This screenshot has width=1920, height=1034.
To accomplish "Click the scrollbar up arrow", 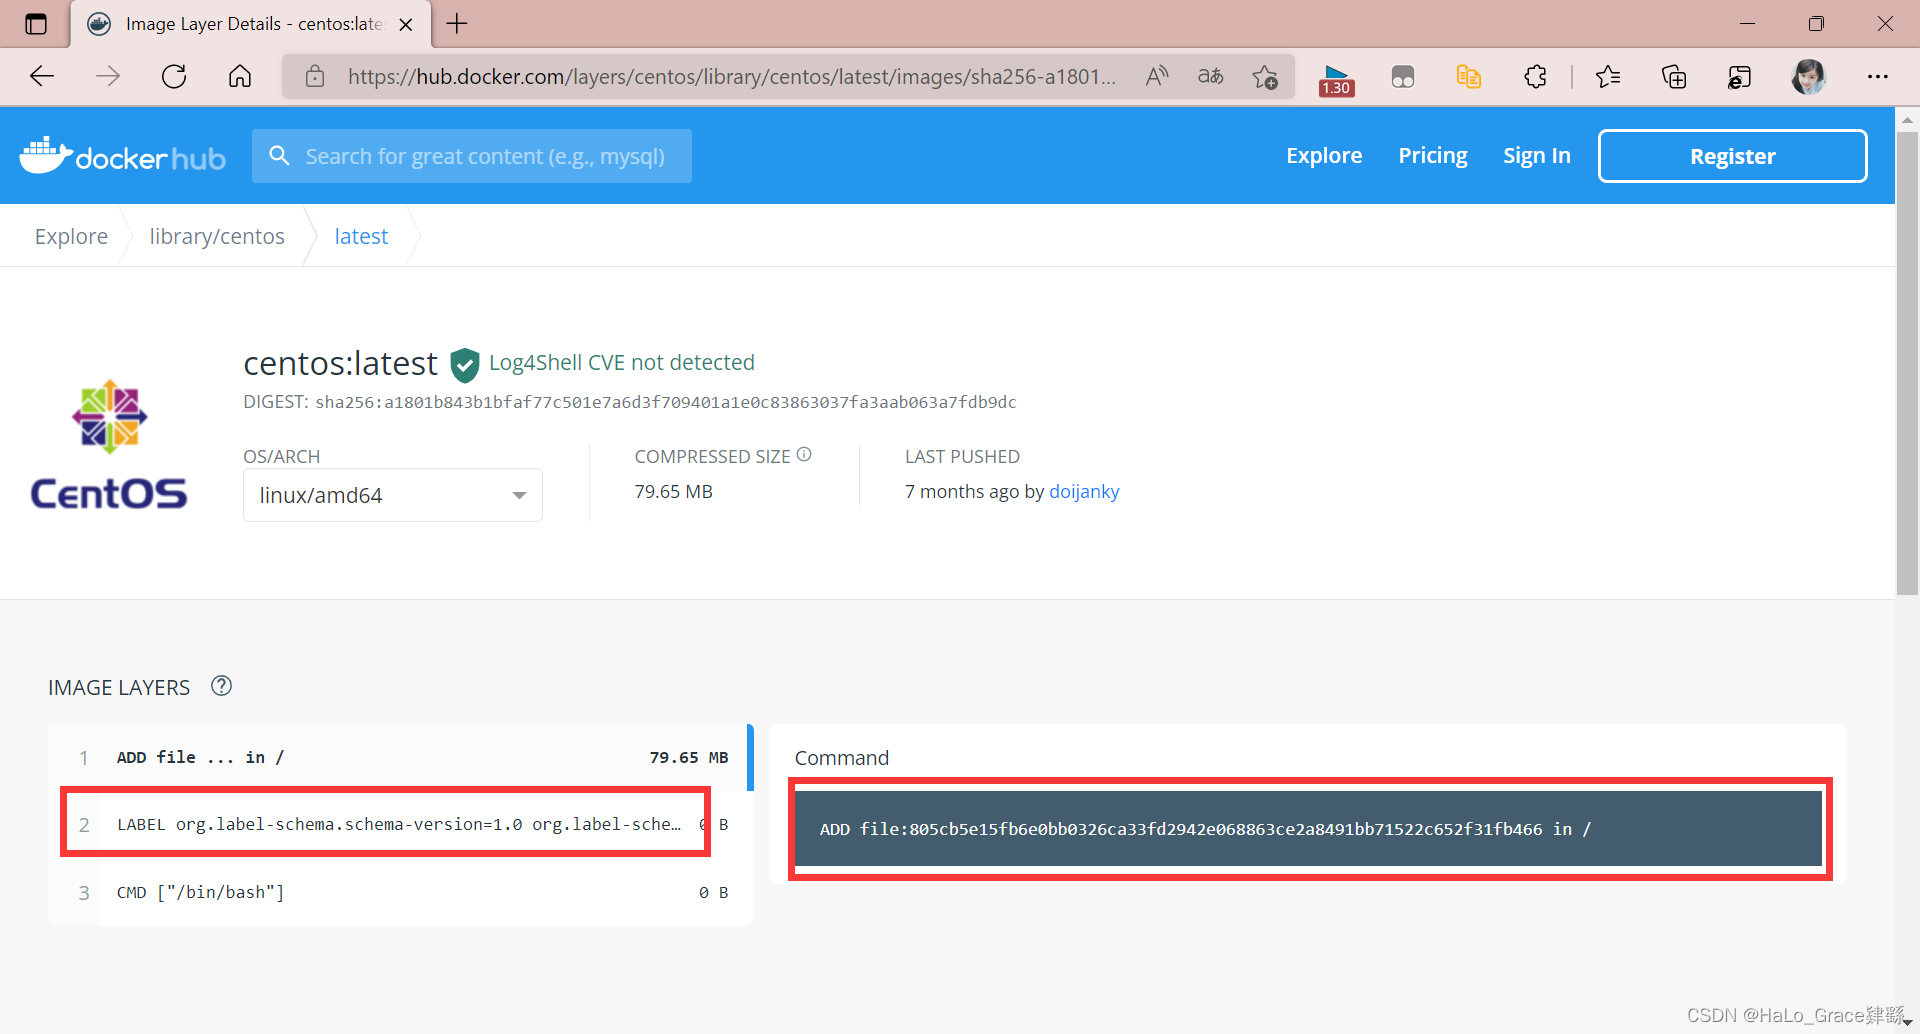I will [1907, 119].
